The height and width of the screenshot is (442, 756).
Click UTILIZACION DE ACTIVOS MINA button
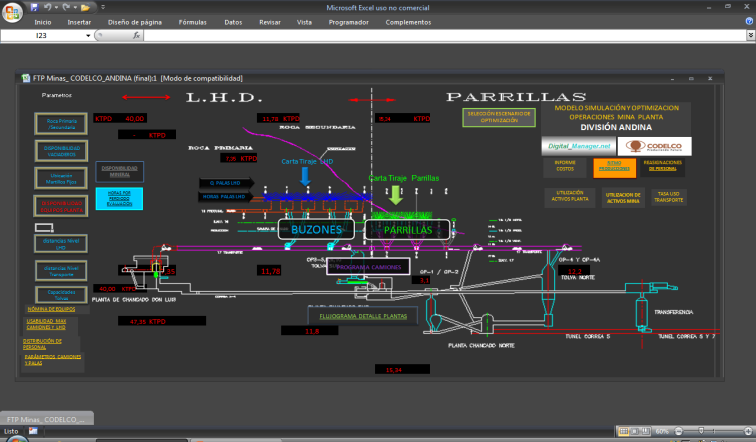click(x=623, y=198)
